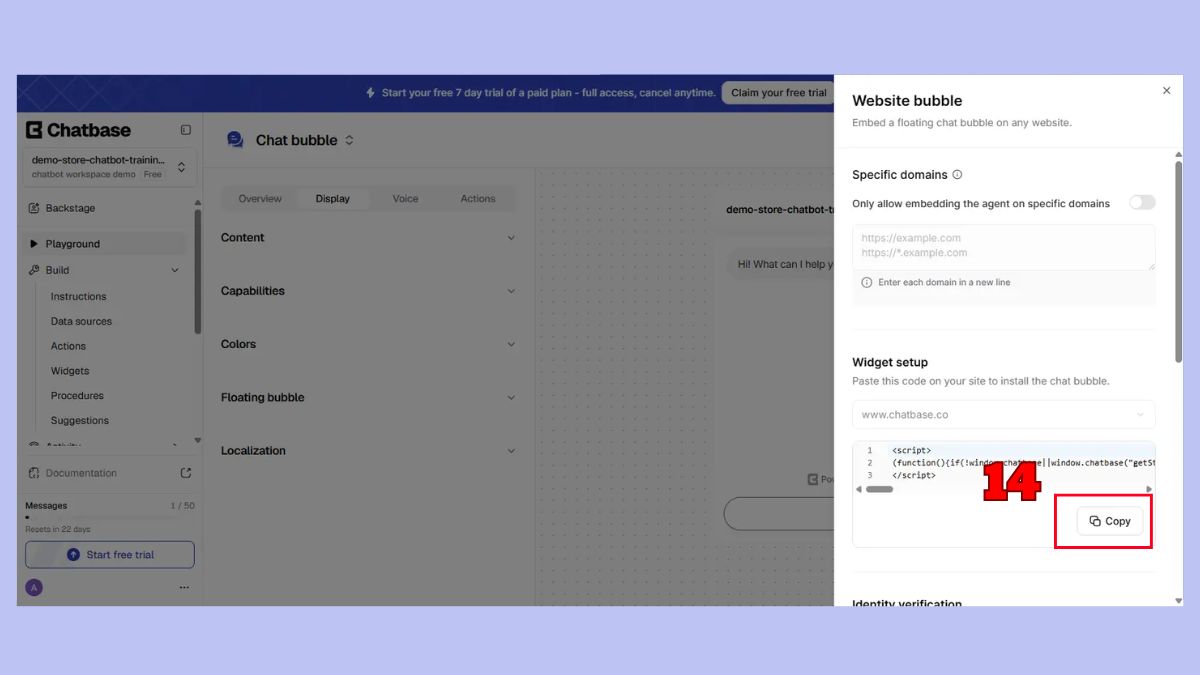Click the sidebar vertical scrollbar
This screenshot has height=675, width=1200.
[198, 270]
